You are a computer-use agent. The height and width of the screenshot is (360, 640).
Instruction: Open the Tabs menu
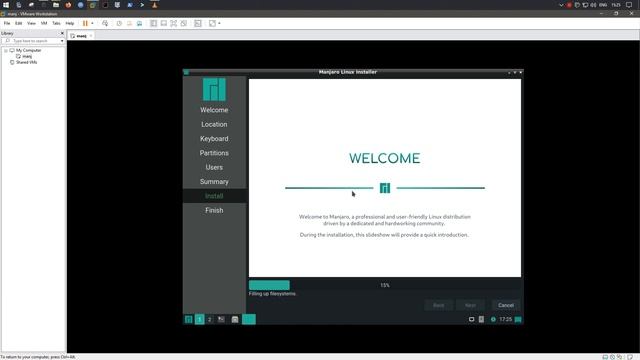pos(56,23)
